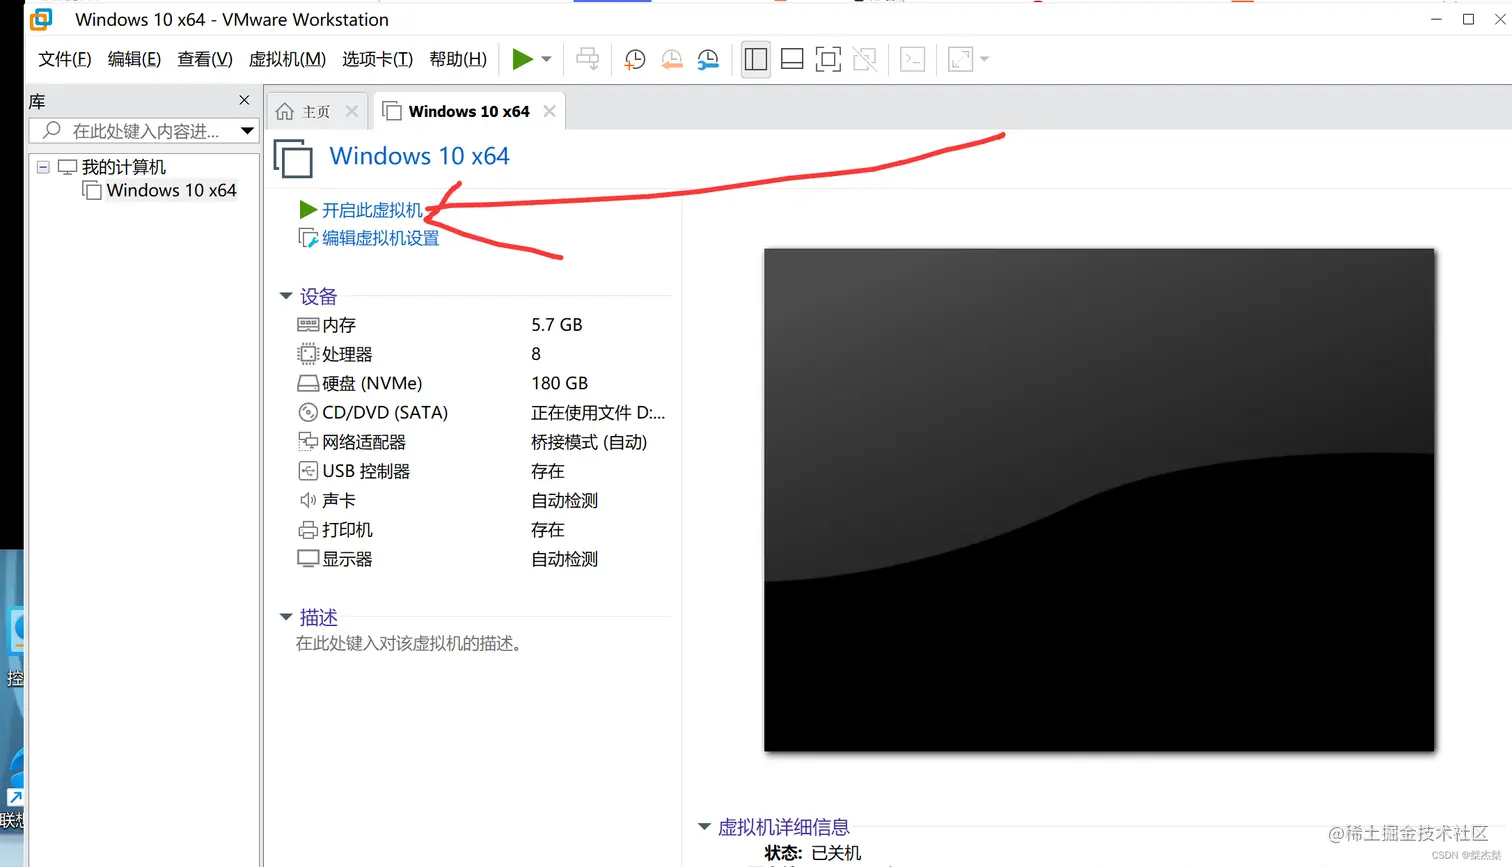The image size is (1512, 867).
Task: Open the 帮助(H) menu
Action: 458,59
